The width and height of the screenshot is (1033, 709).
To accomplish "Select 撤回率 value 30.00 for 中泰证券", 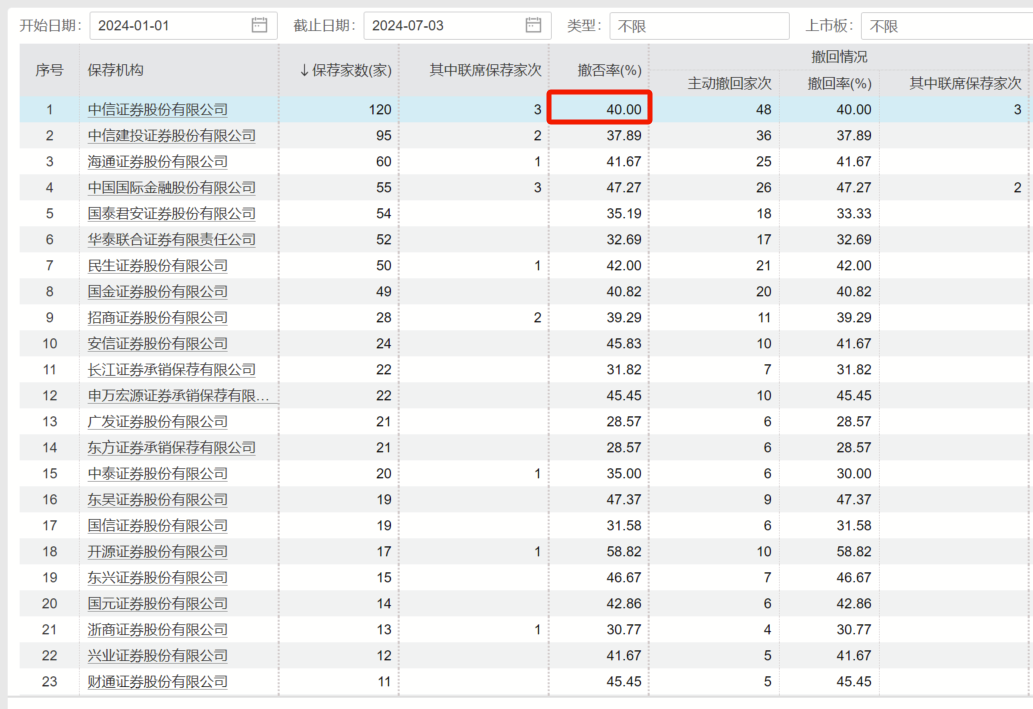I will point(854,474).
